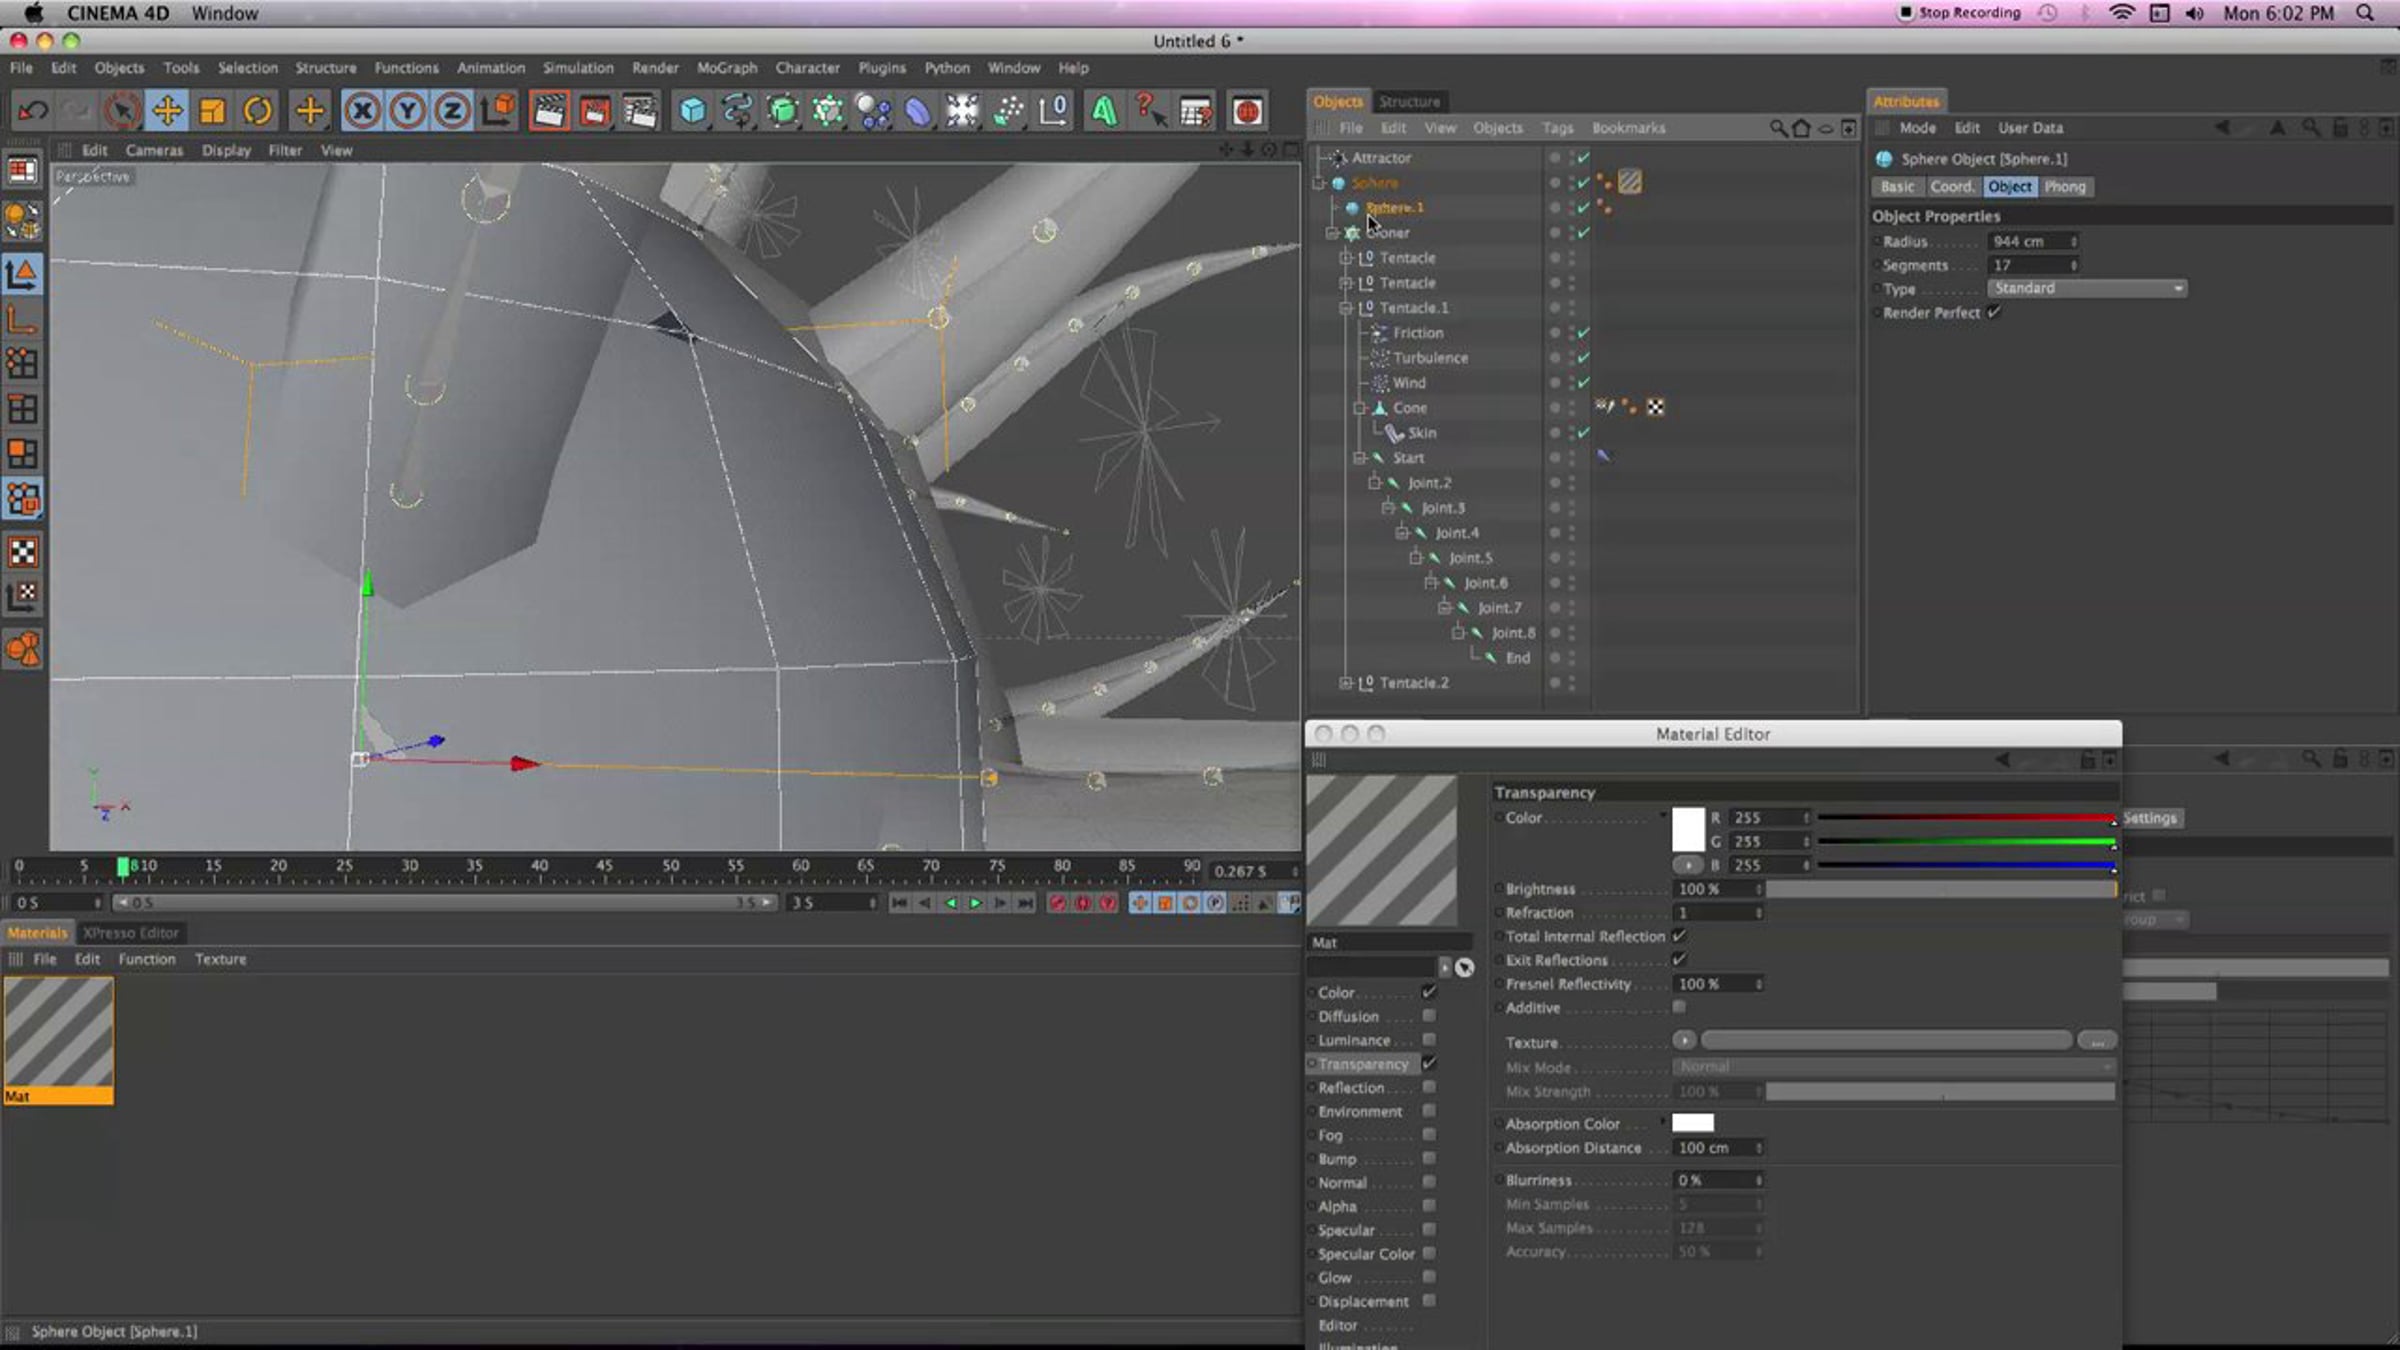Click the Stop Recording button
Screen dimensions: 2400x1350
click(x=1960, y=13)
